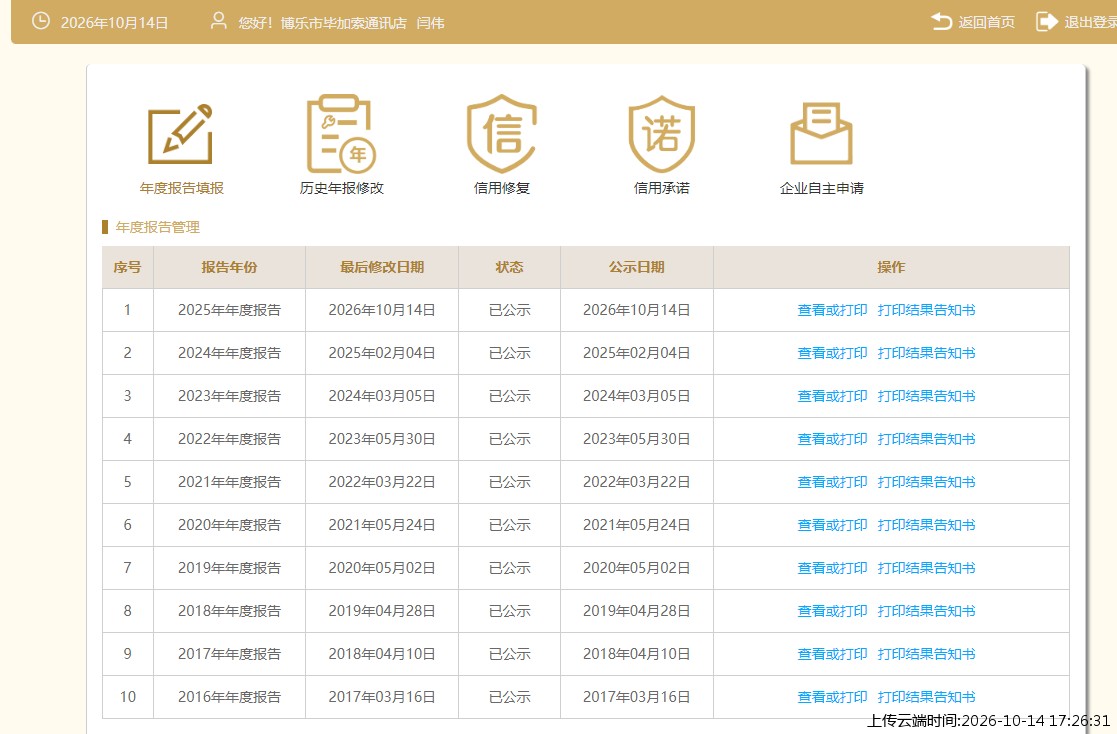Print 结果告知书 for 2018年年度报告
Screen dimensions: 1117x734
point(926,611)
